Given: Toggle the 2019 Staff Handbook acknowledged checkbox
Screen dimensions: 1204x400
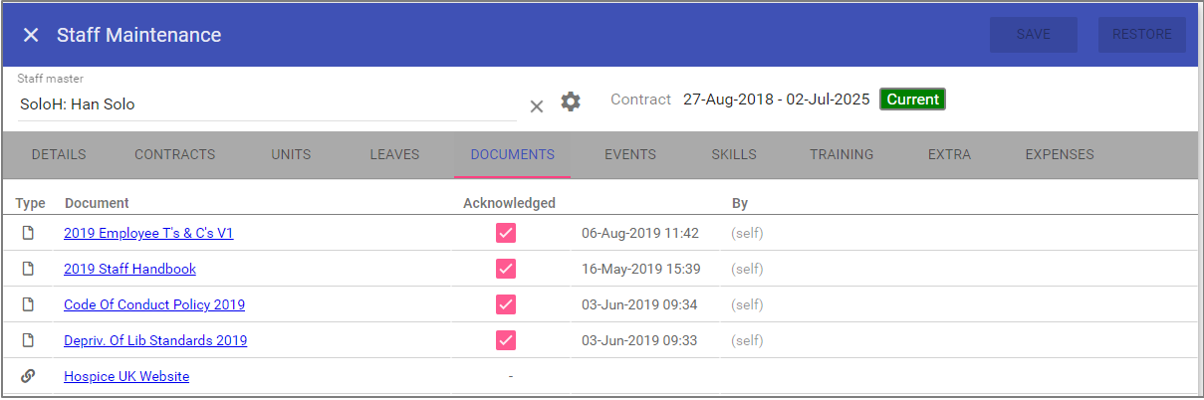Looking at the screenshot, I should [x=506, y=269].
